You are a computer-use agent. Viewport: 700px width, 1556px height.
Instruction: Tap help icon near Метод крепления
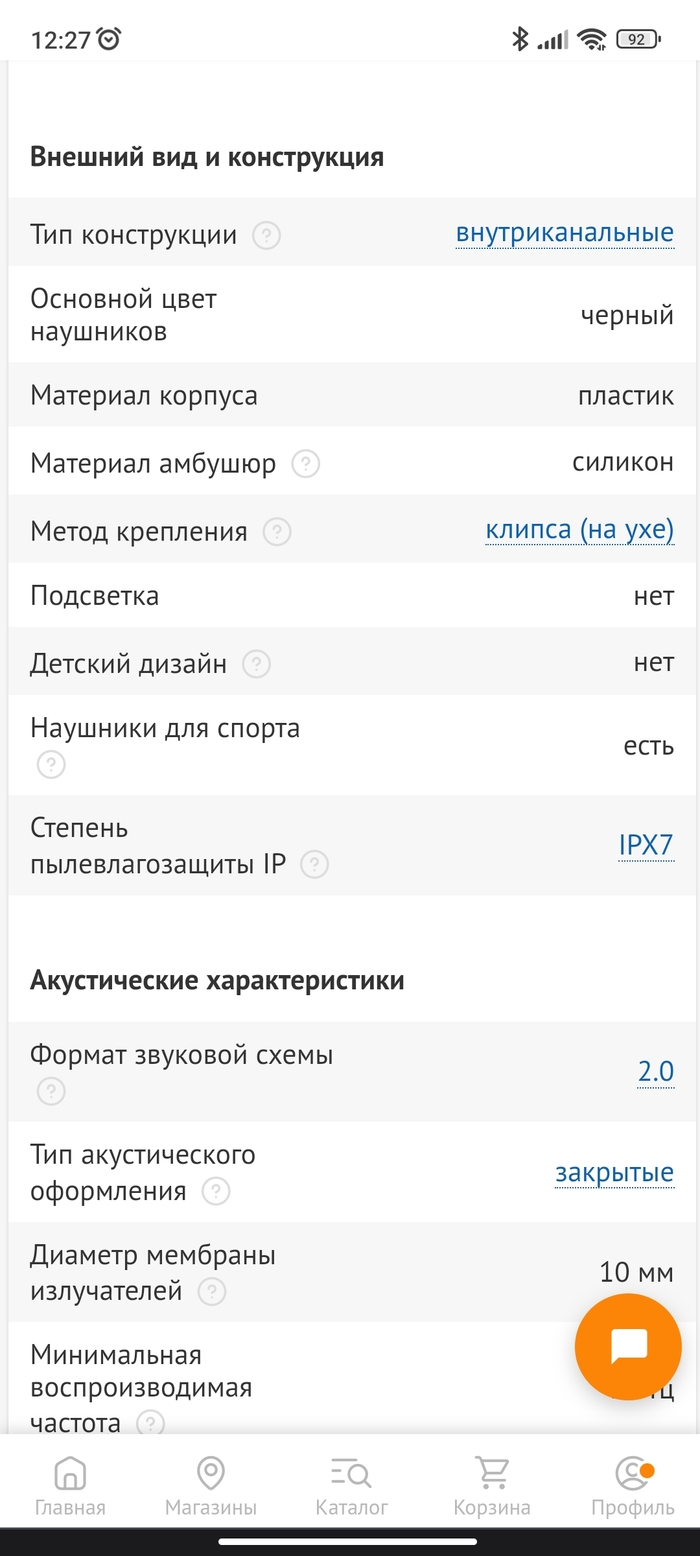[x=276, y=532]
